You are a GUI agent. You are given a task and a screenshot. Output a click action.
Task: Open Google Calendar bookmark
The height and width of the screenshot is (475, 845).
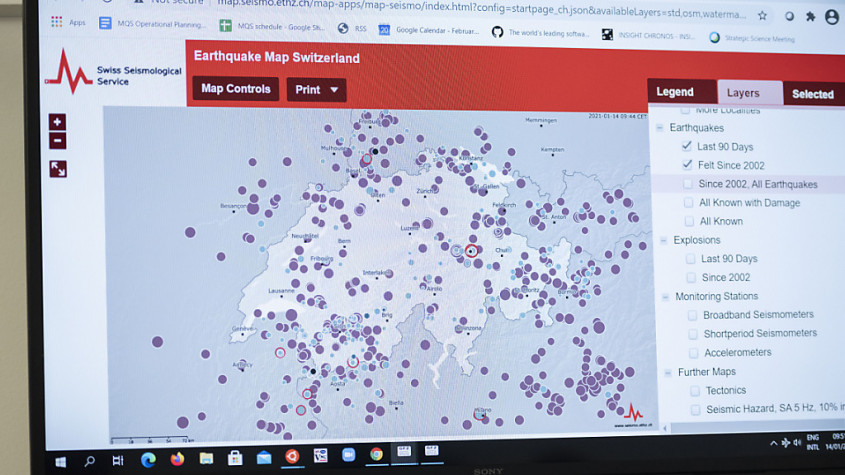[x=429, y=30]
